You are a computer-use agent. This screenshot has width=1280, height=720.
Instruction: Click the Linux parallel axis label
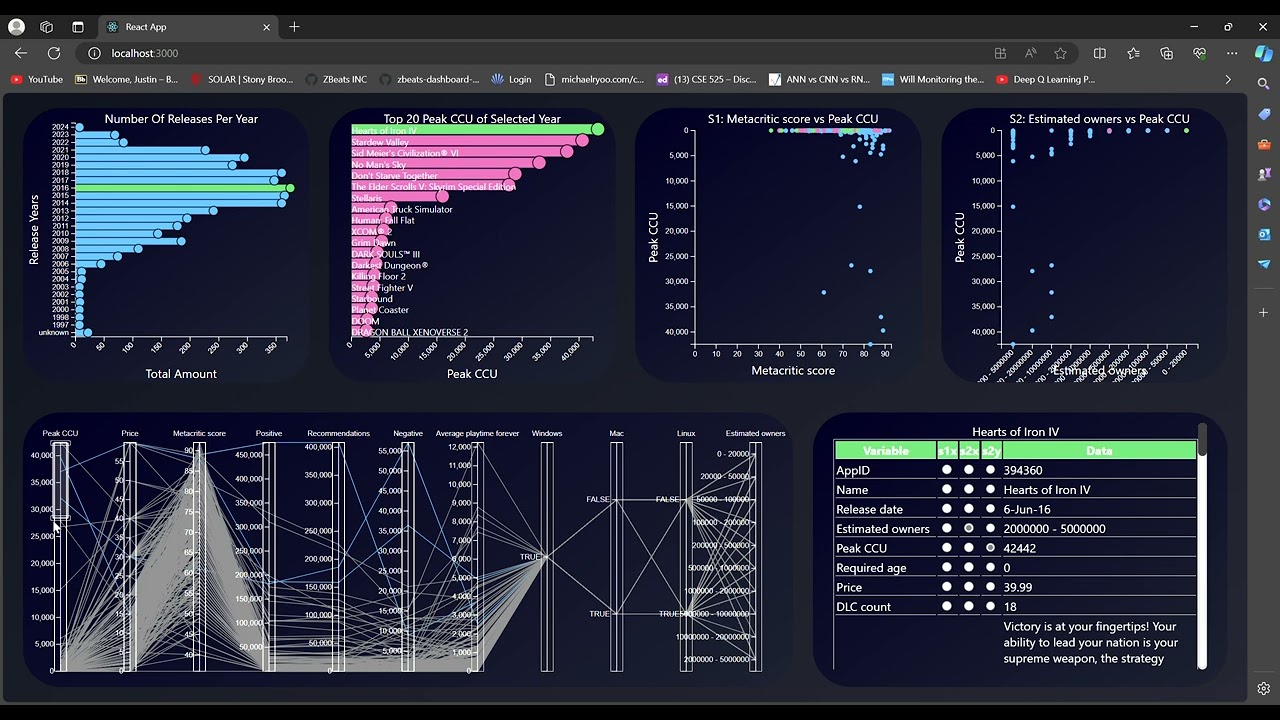click(686, 433)
